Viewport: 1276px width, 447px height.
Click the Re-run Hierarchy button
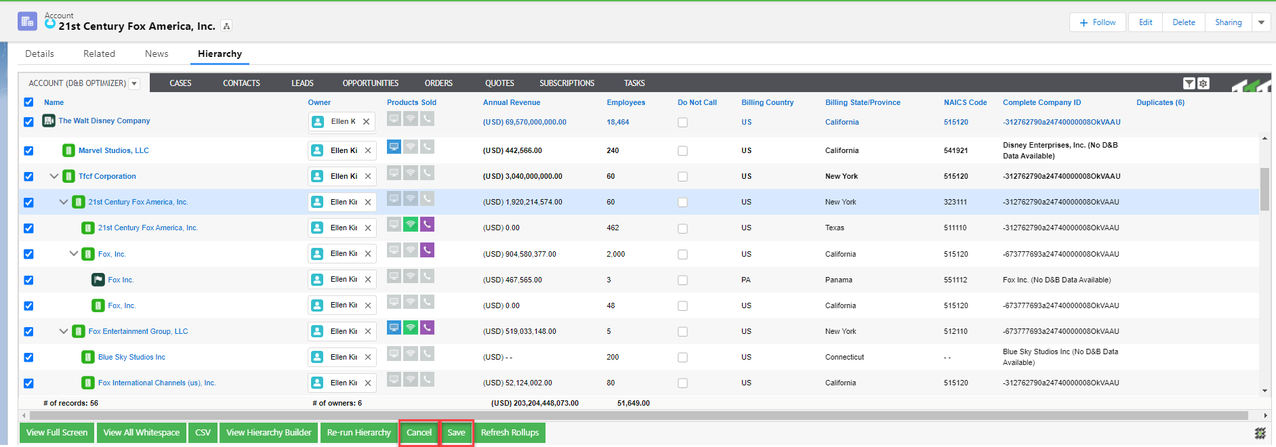tap(358, 433)
